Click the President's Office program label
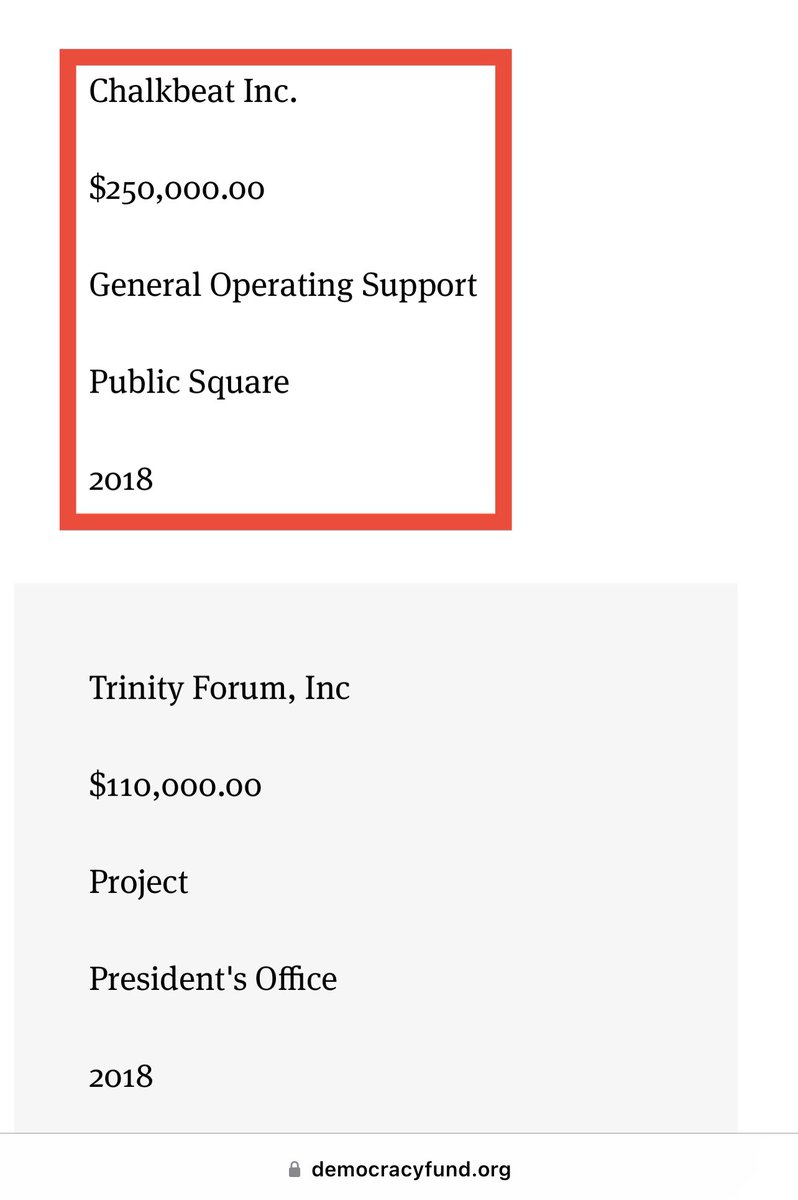 pos(212,978)
